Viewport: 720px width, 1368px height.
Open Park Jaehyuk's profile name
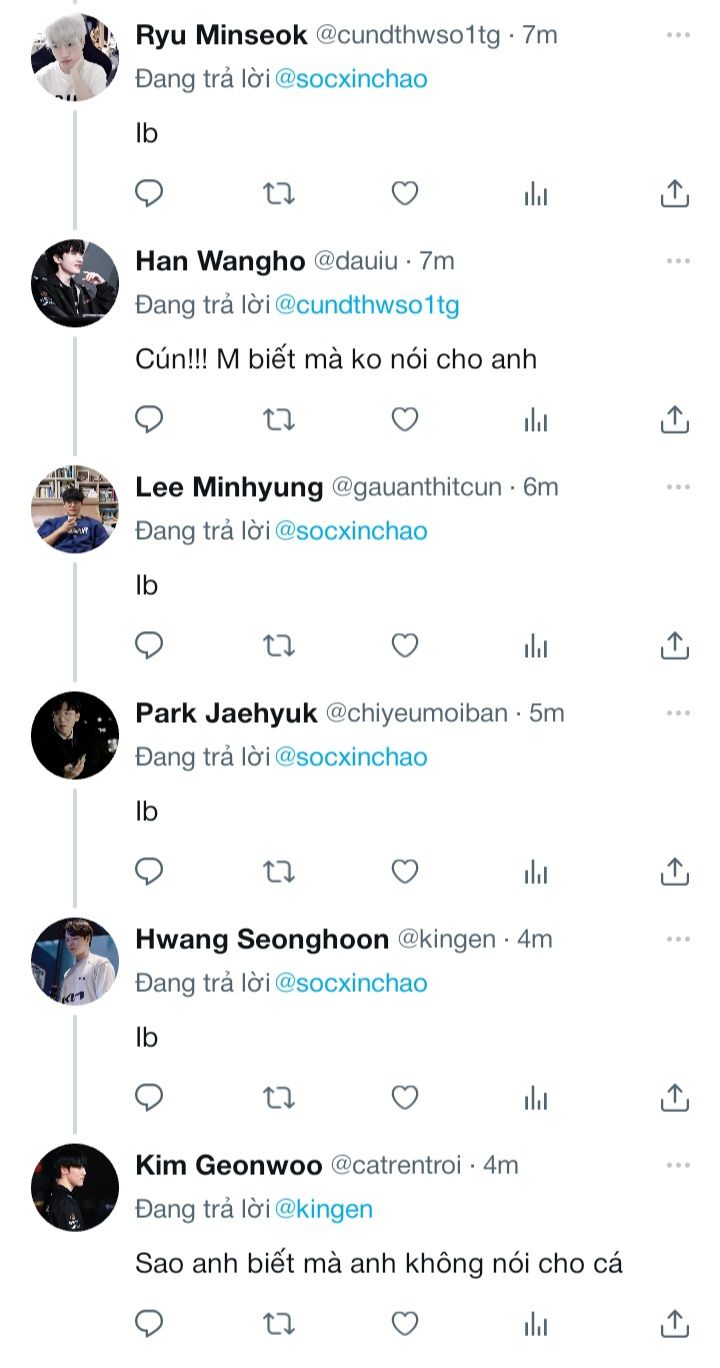226,713
